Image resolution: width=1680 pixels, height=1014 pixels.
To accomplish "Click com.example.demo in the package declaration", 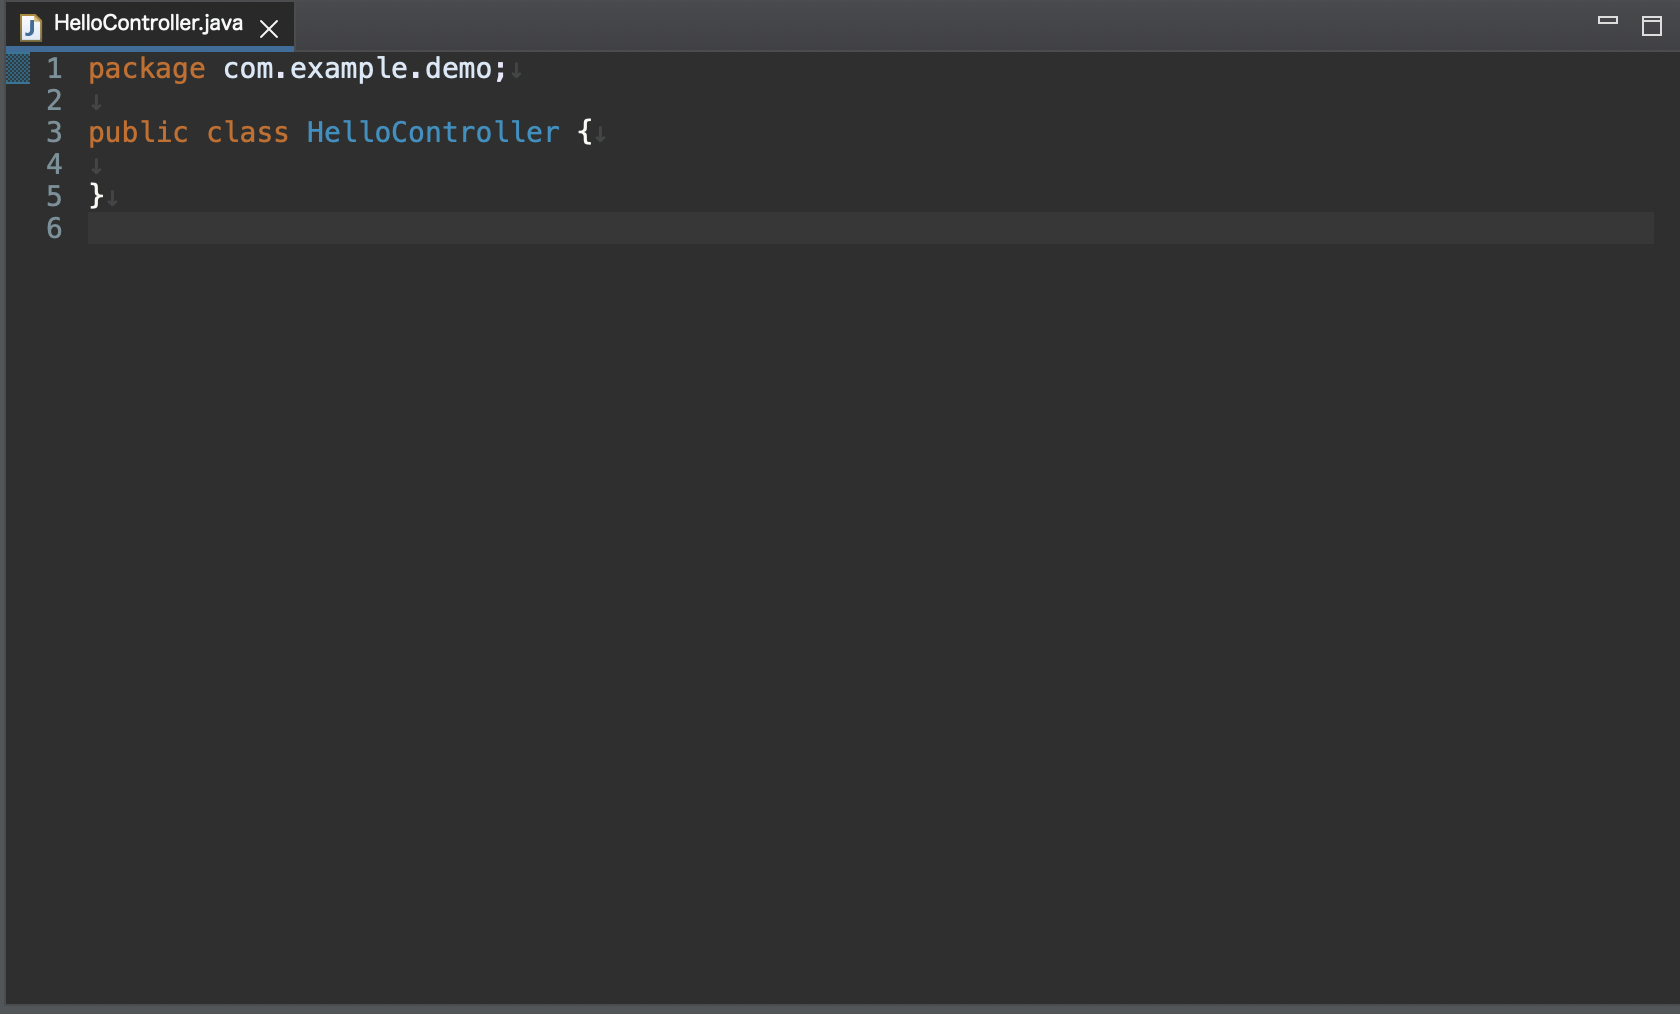I will [360, 68].
